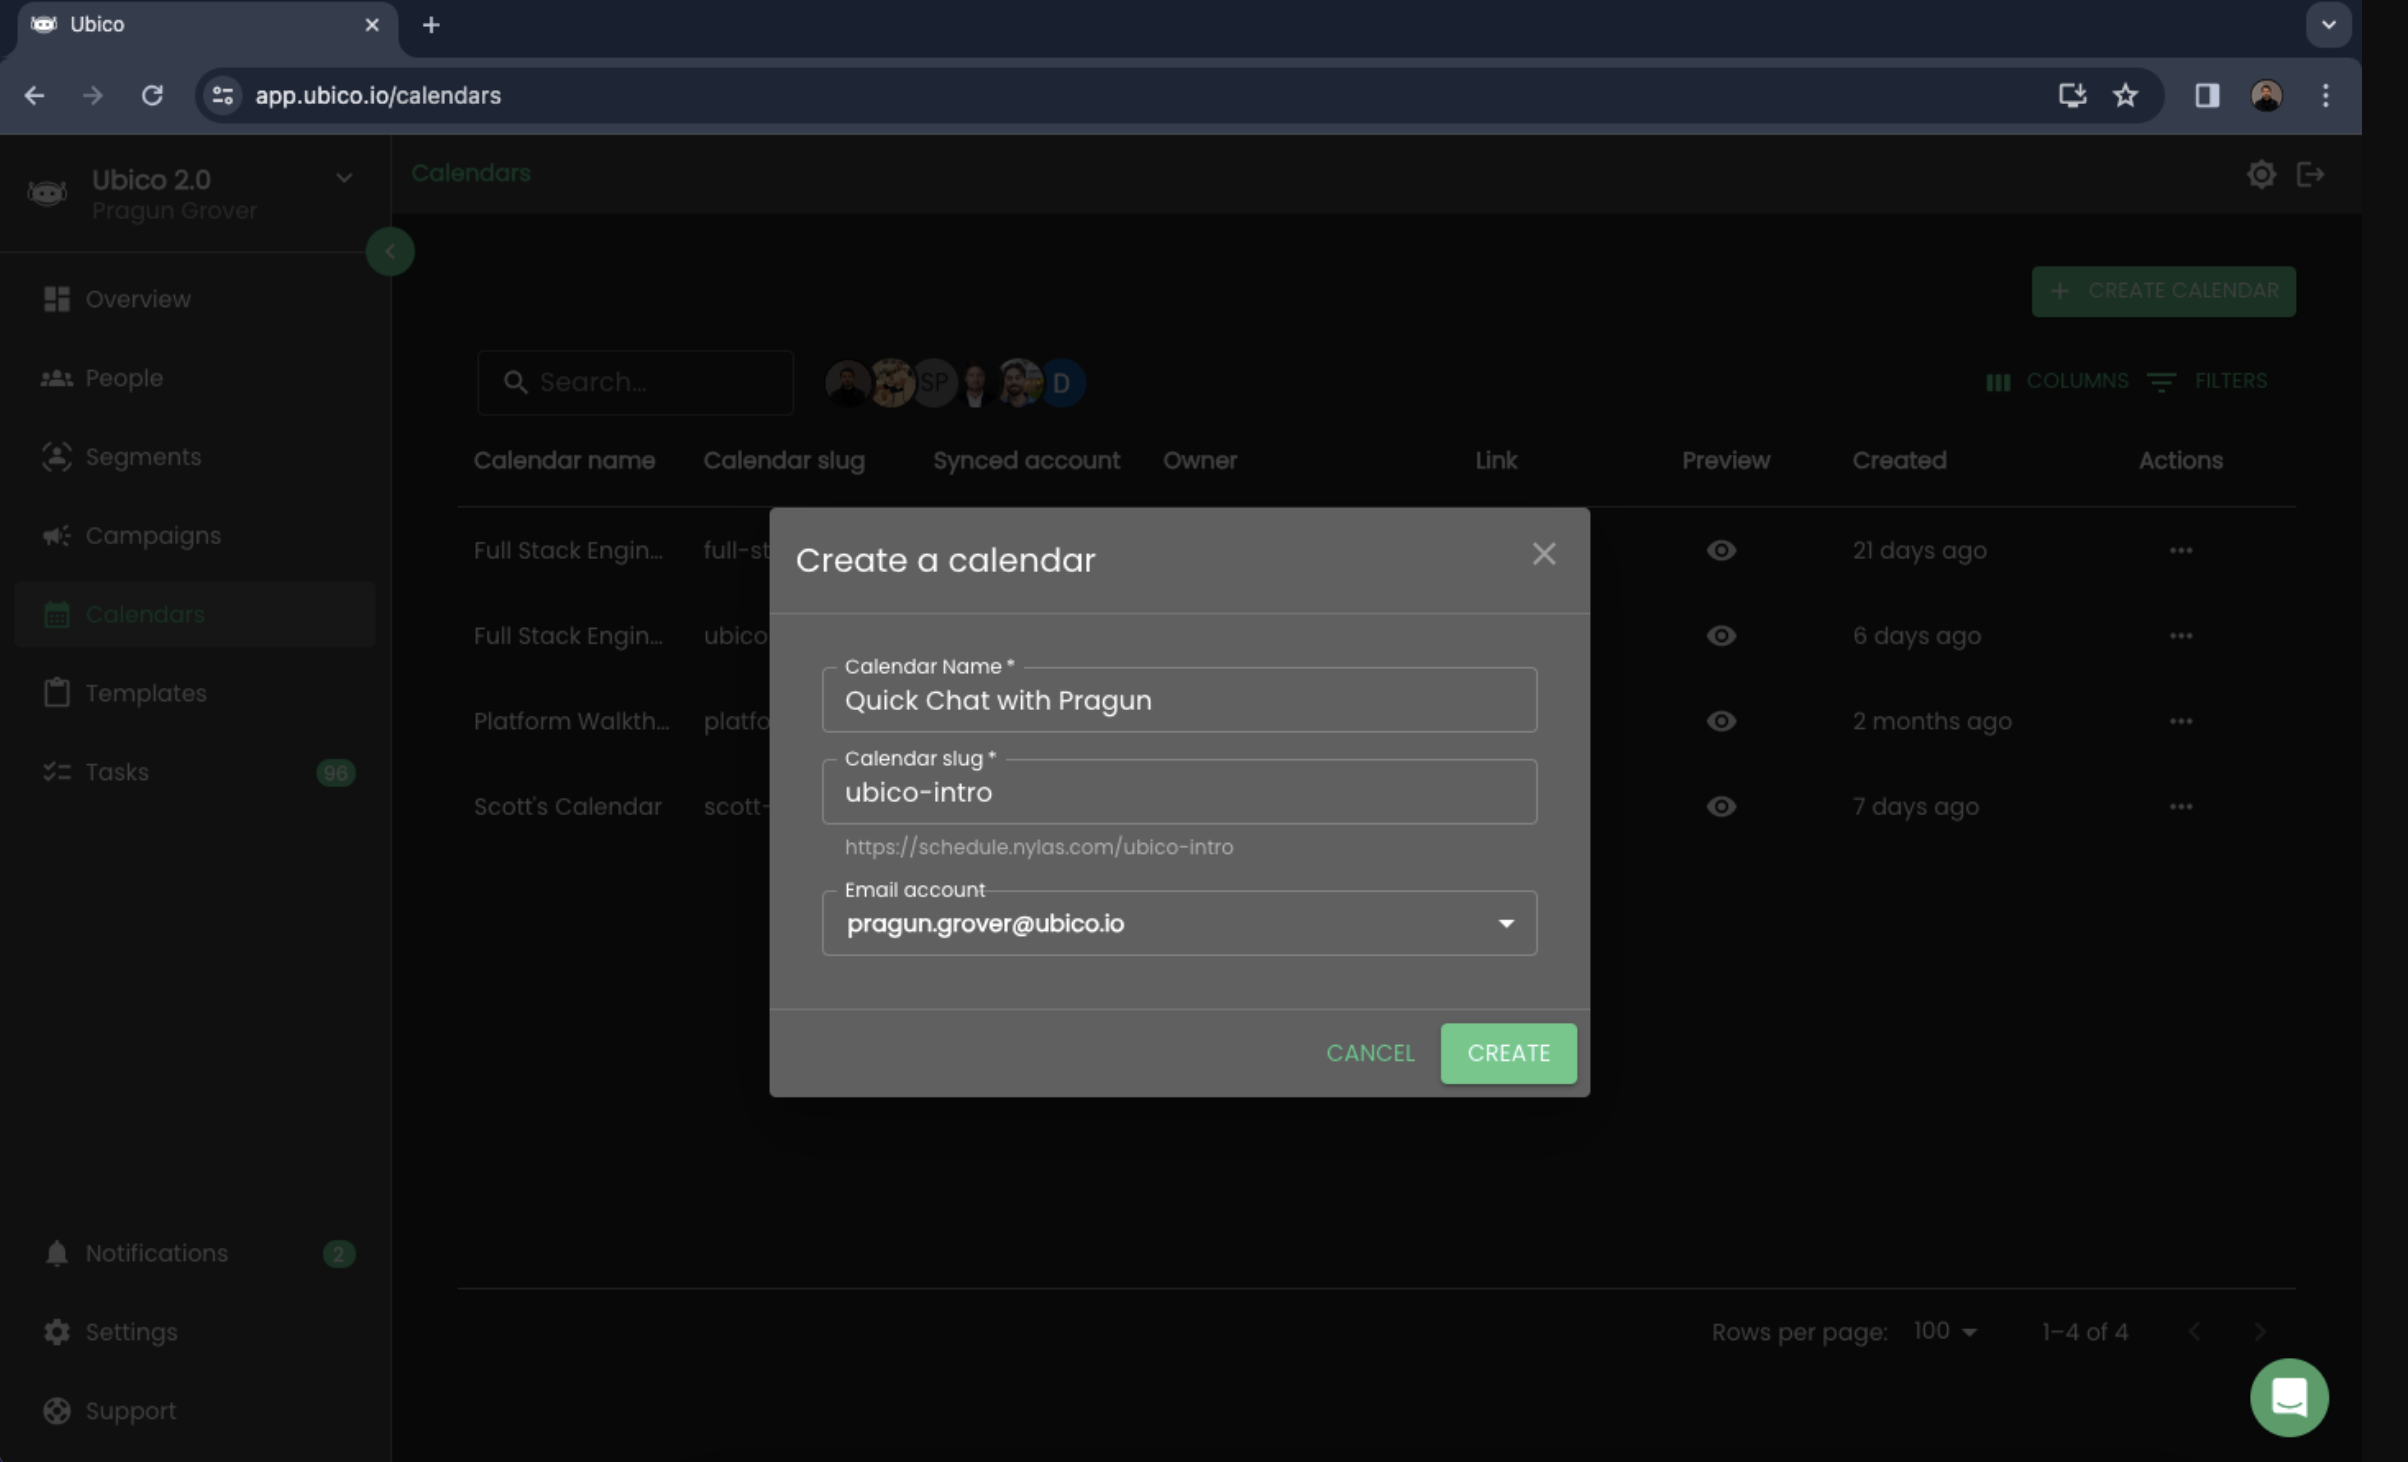The width and height of the screenshot is (2408, 1462).
Task: Open a new browser tab
Action: coord(431,25)
